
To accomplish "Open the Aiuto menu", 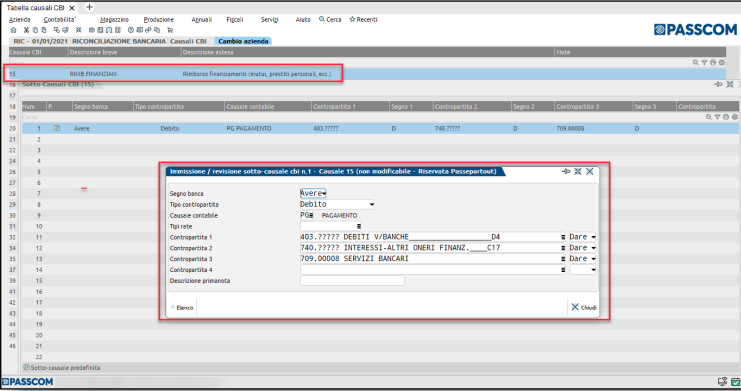I will pyautogui.click(x=303, y=19).
